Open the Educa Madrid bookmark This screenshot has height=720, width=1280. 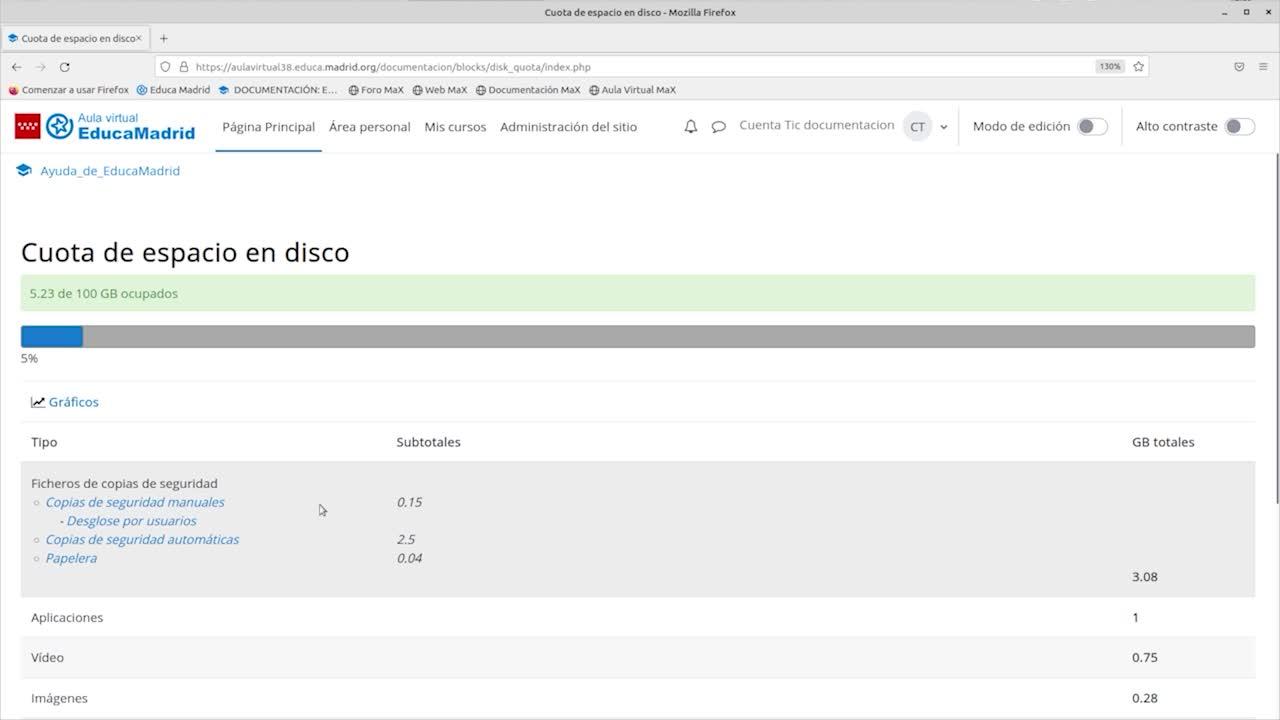tap(173, 90)
